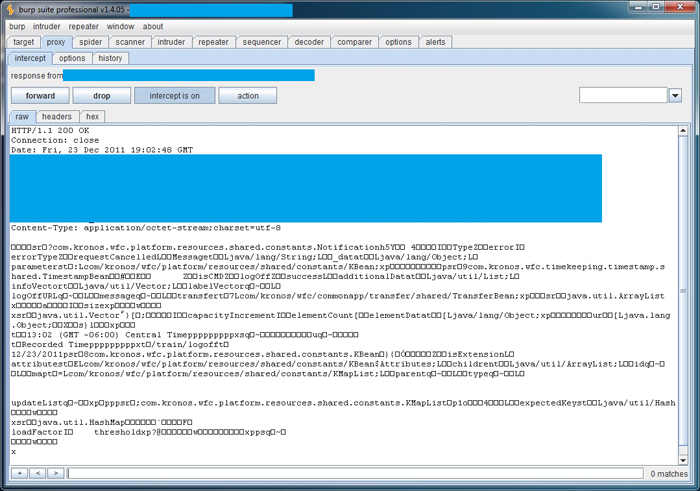The image size is (700, 491).
Task: Click the plus button beside search box
Action: [x=20, y=473]
